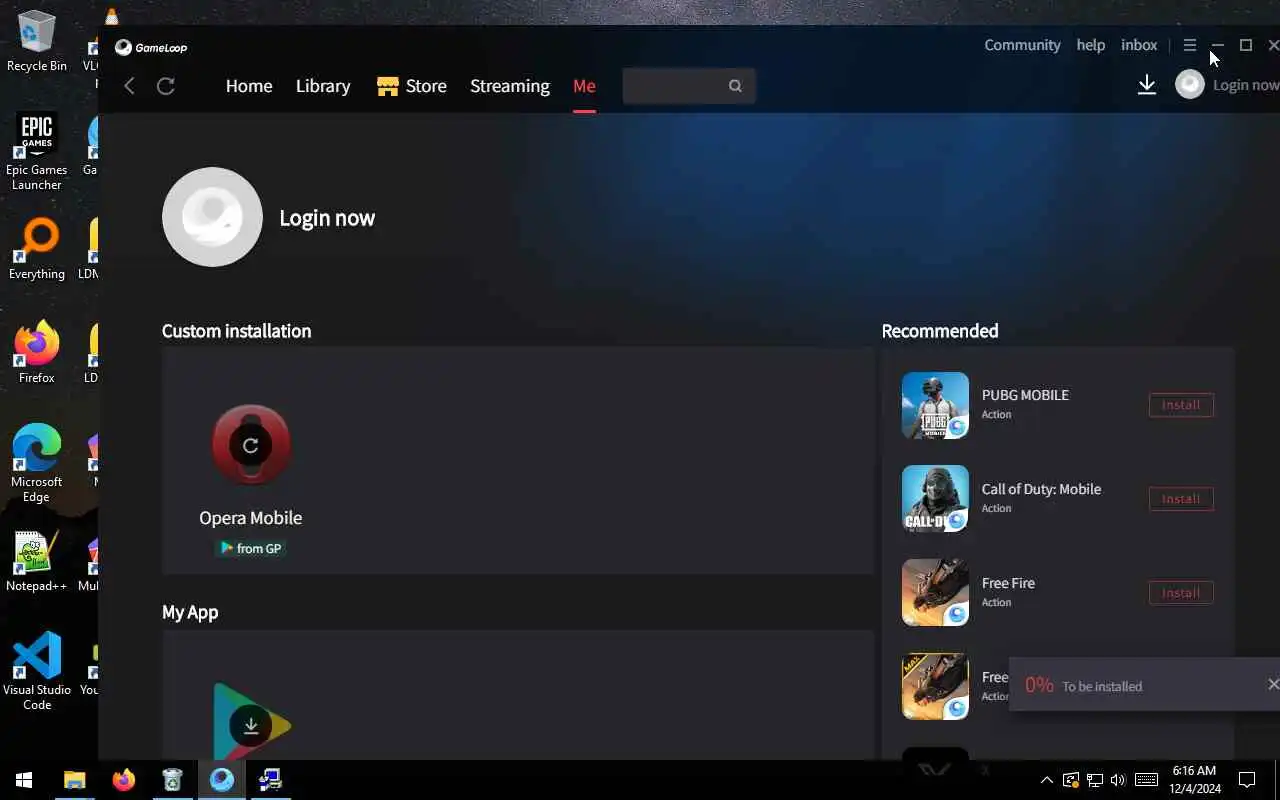Click the GameLoop logo

pyautogui.click(x=151, y=47)
